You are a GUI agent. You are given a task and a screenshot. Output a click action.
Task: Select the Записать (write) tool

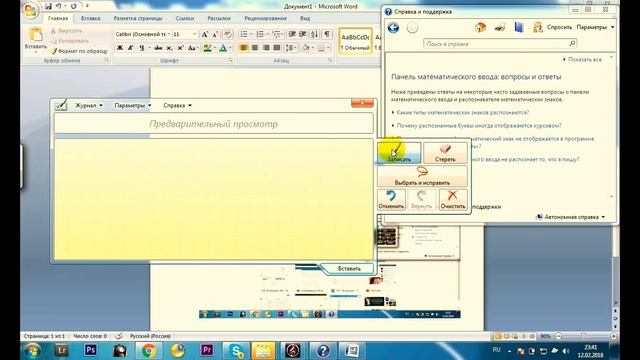coord(399,153)
